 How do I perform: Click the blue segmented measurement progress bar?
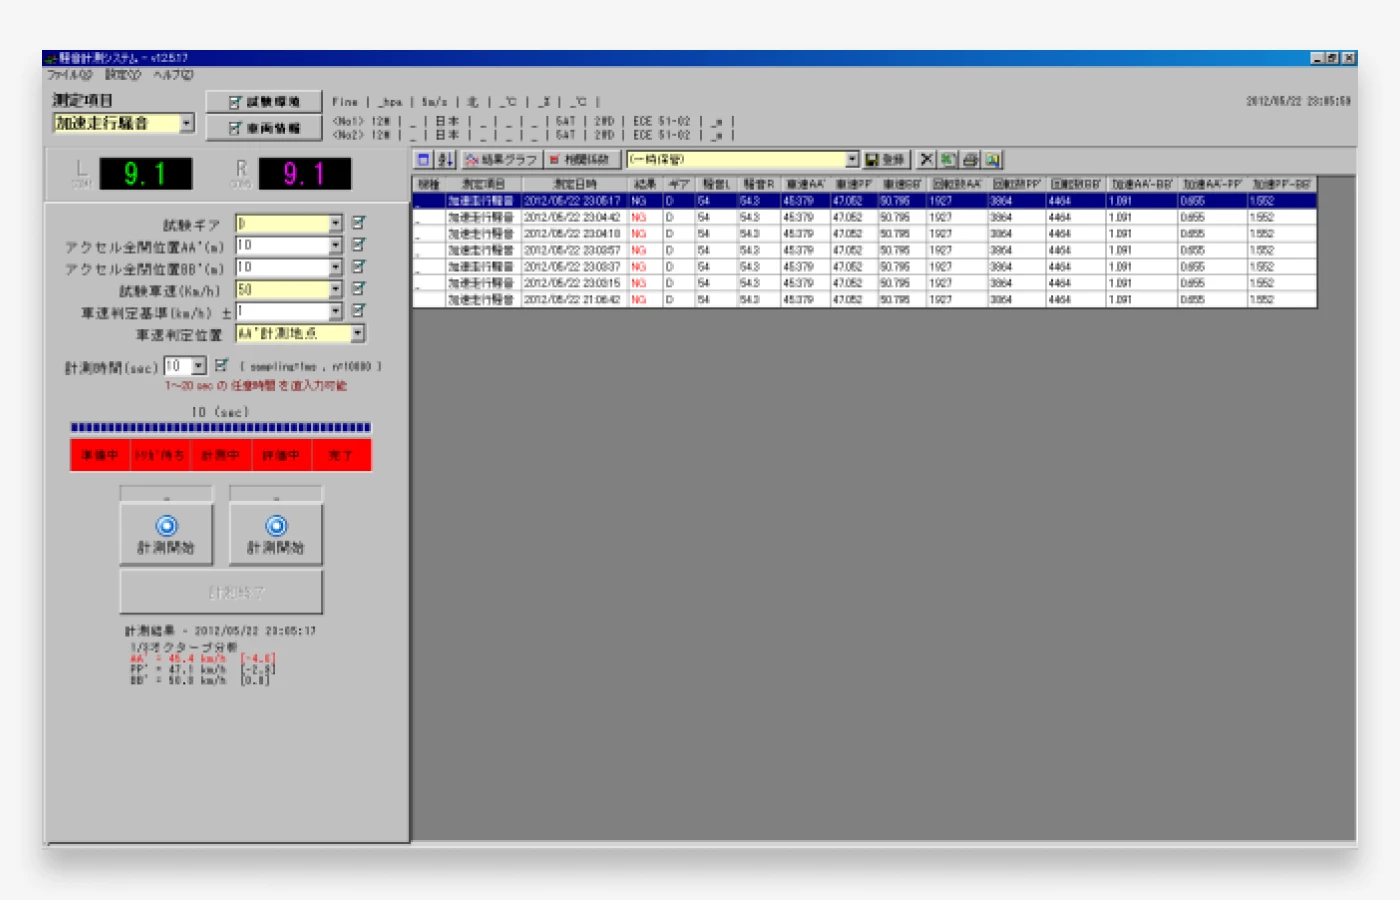click(220, 428)
